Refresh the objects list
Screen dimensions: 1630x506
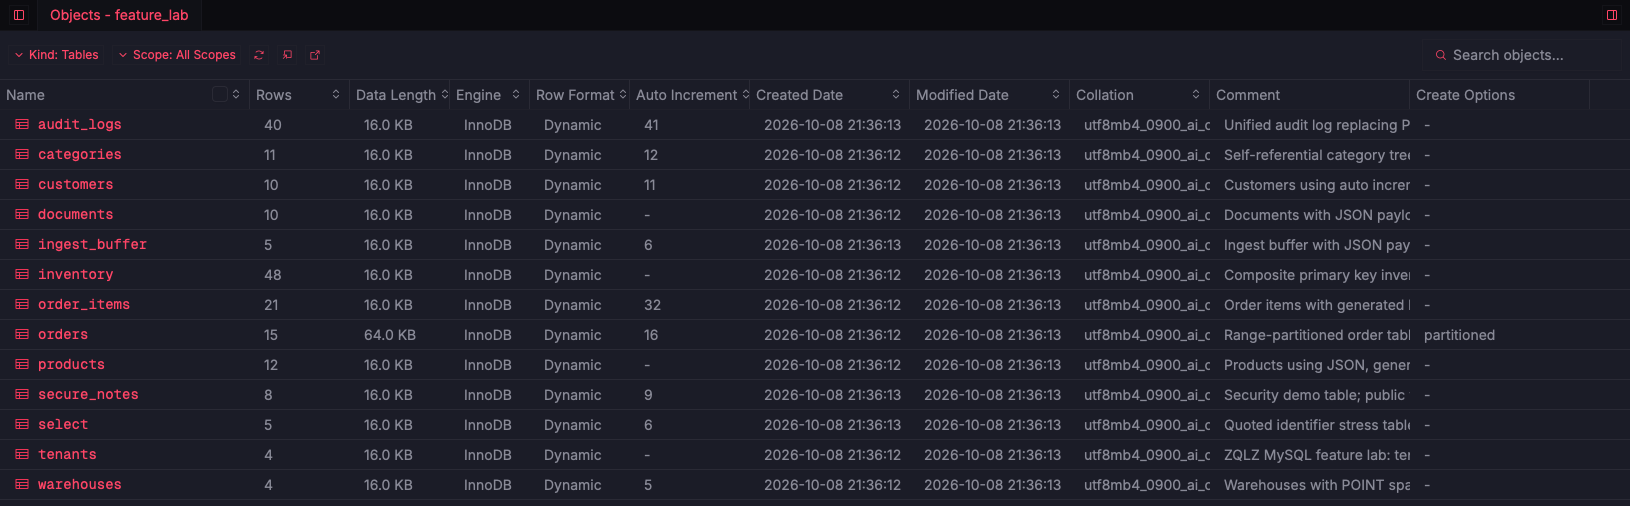click(259, 55)
